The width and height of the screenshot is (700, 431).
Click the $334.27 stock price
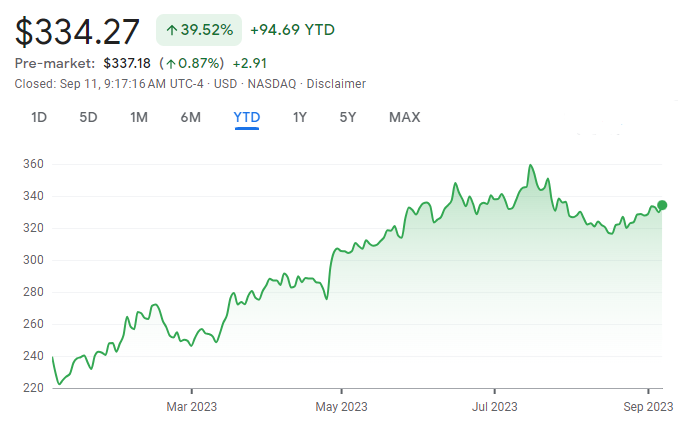click(77, 31)
